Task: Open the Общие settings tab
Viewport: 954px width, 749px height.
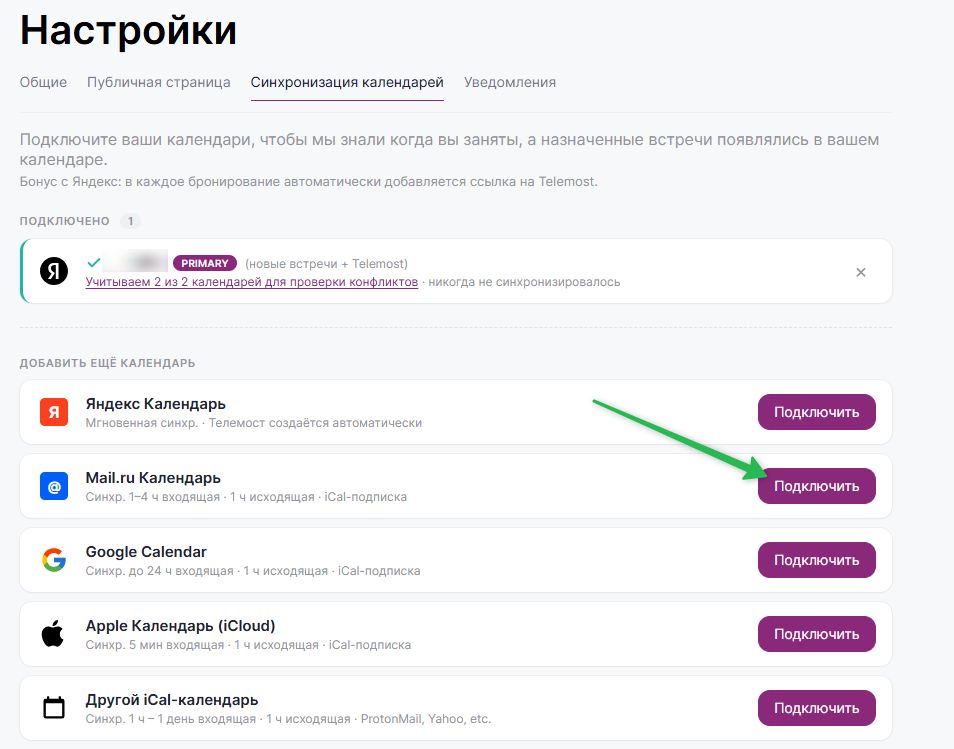Action: click(43, 82)
